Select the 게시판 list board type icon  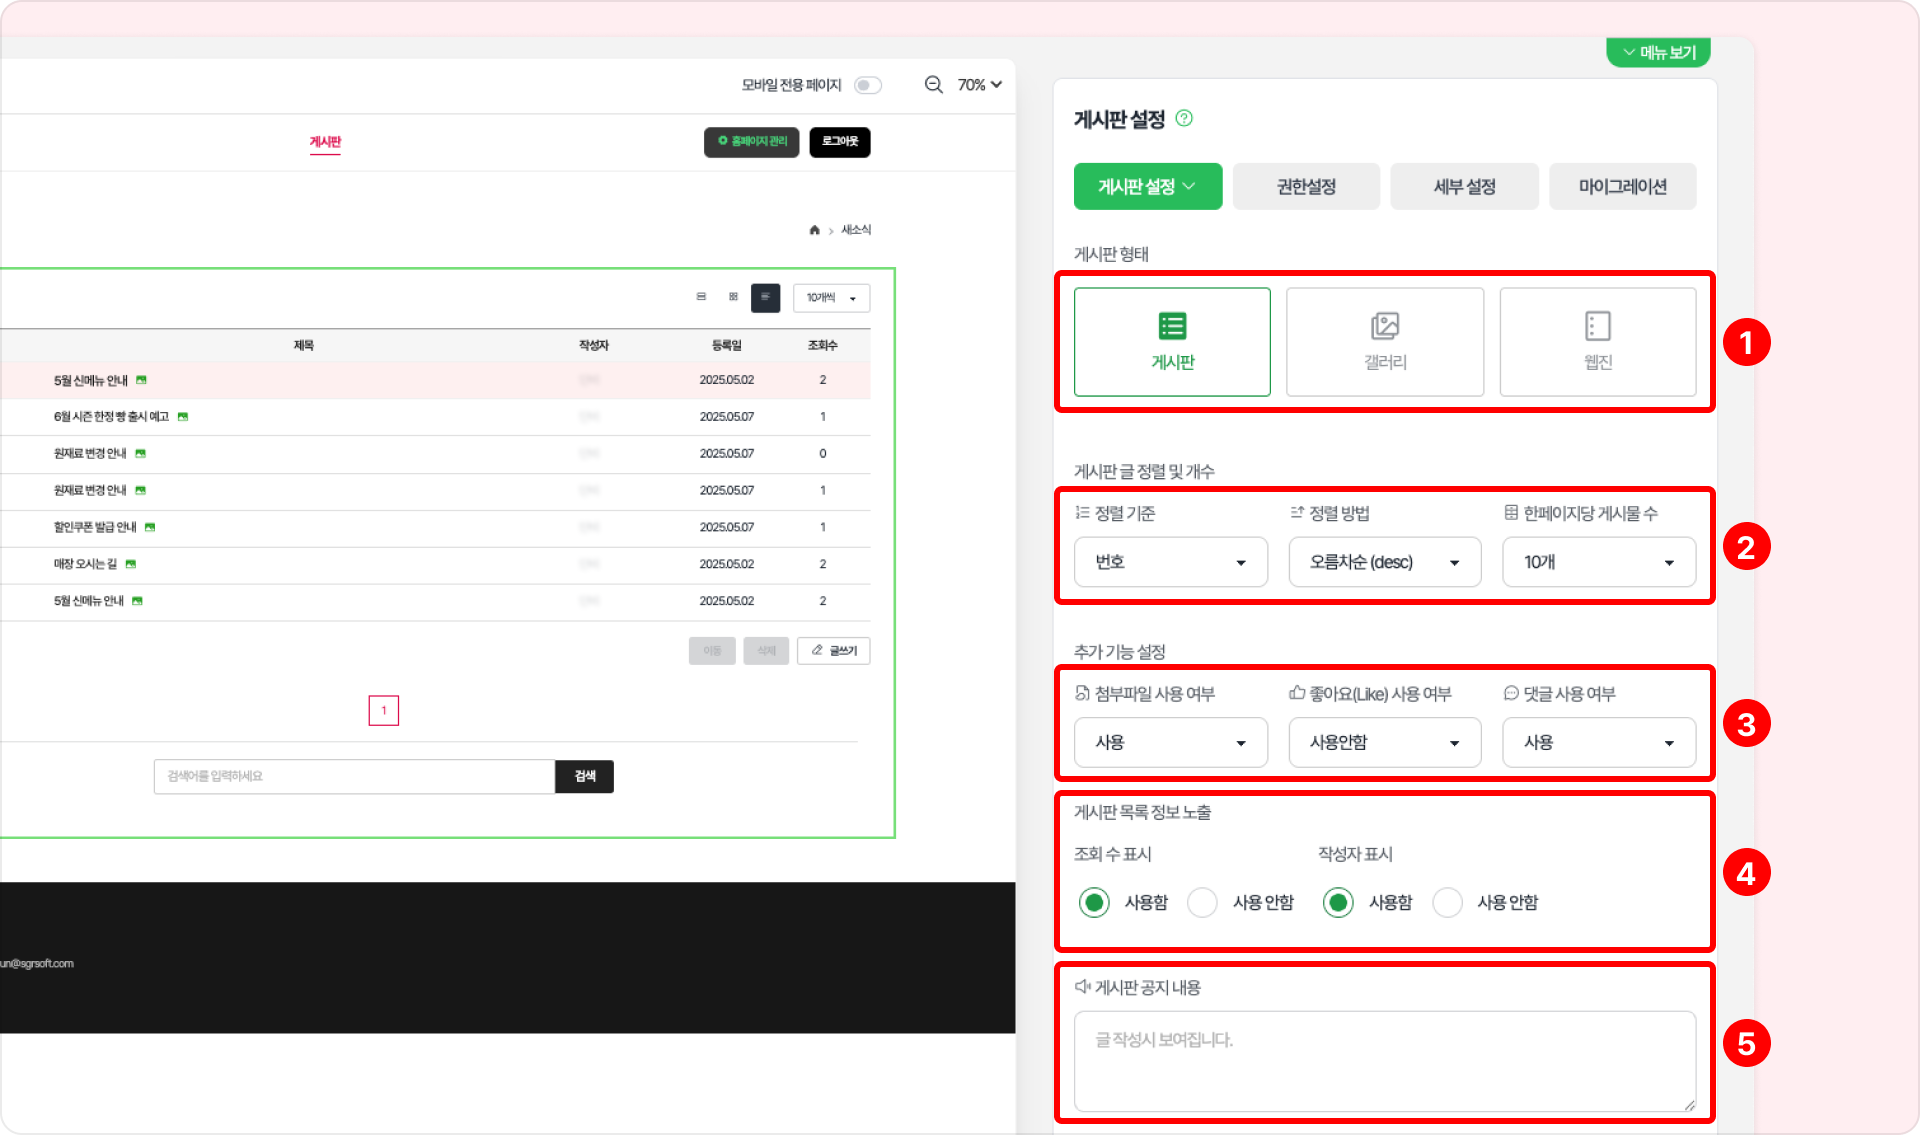click(x=1172, y=328)
